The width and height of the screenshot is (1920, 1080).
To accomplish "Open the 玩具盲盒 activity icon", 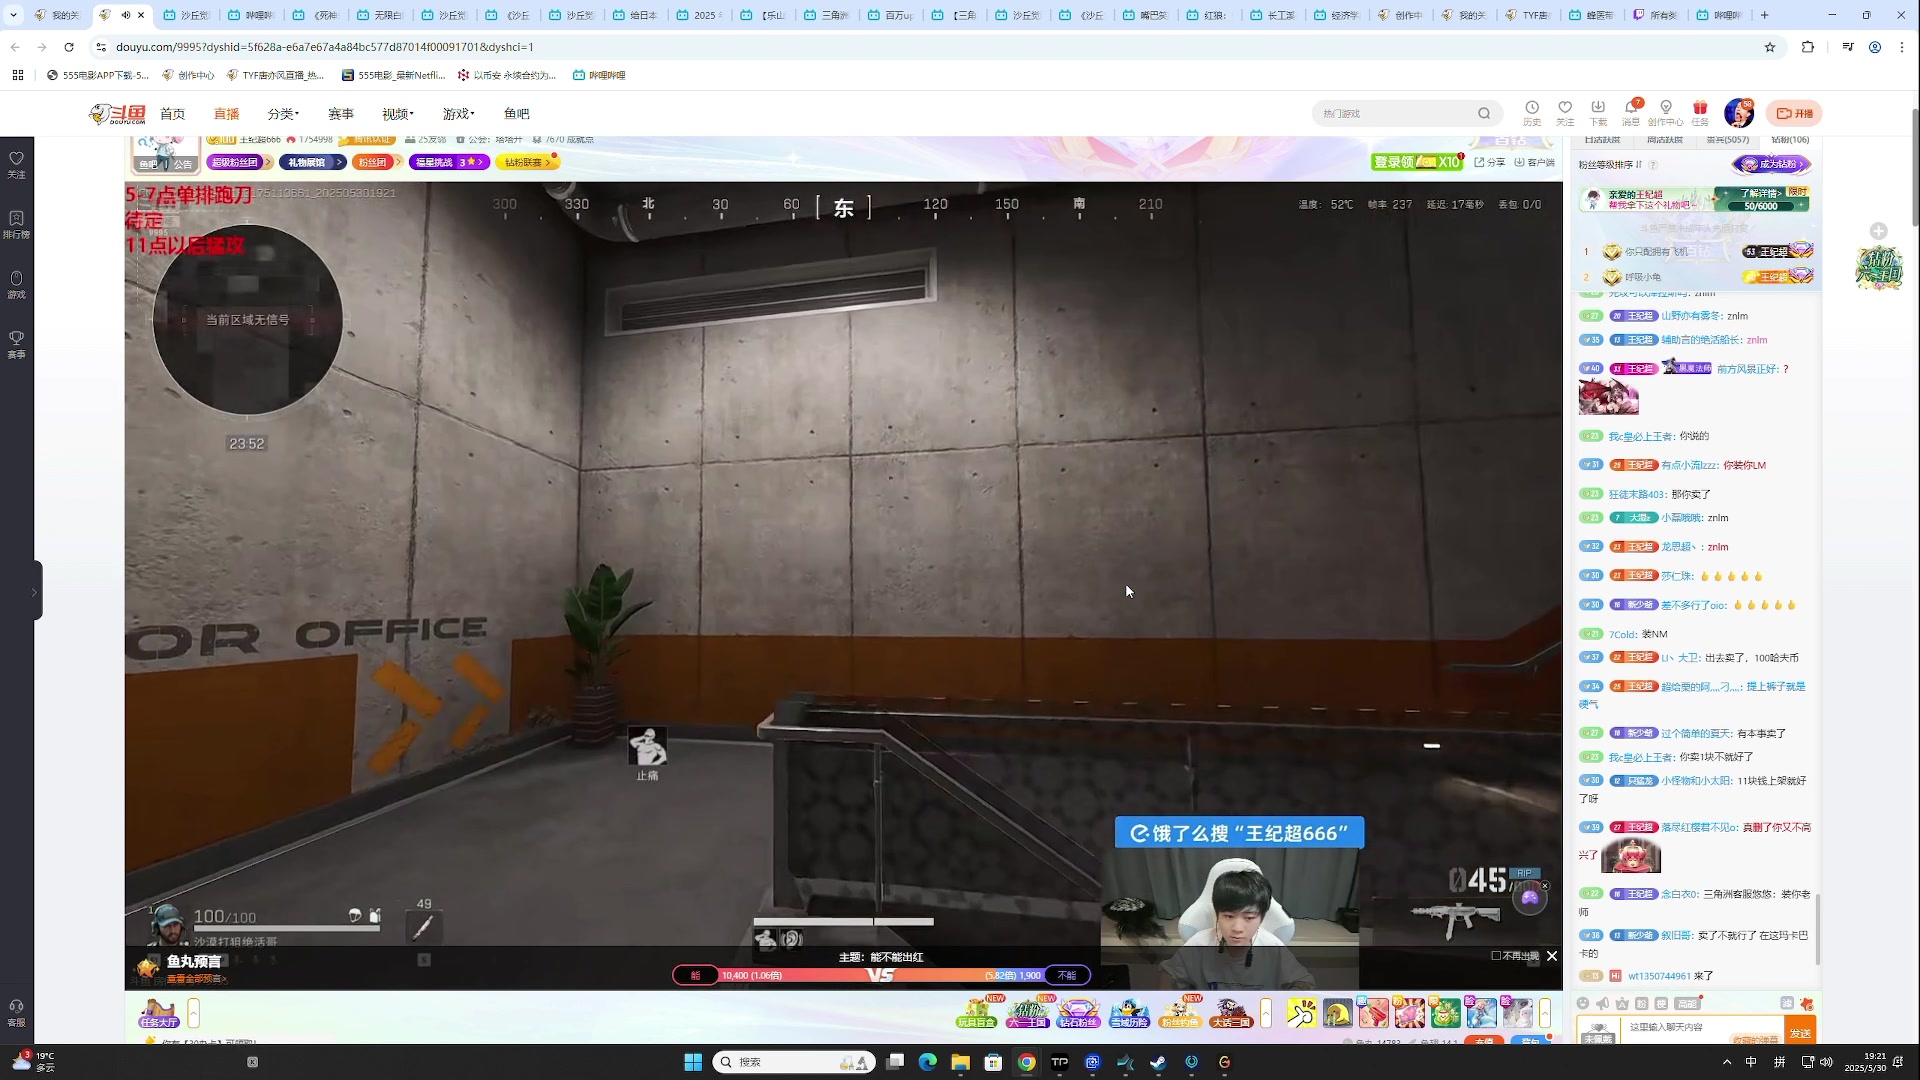I will click(976, 1013).
